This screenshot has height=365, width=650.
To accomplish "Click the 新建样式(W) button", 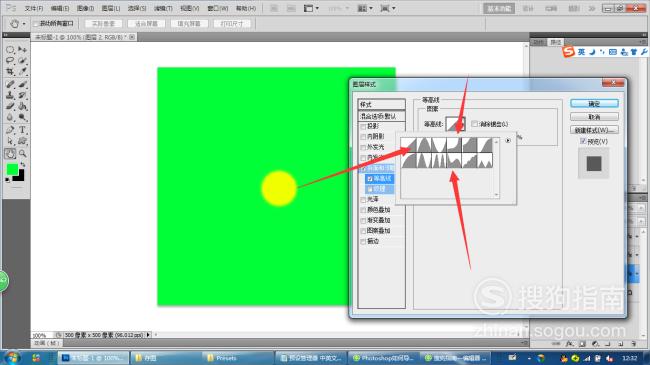I will point(594,130).
